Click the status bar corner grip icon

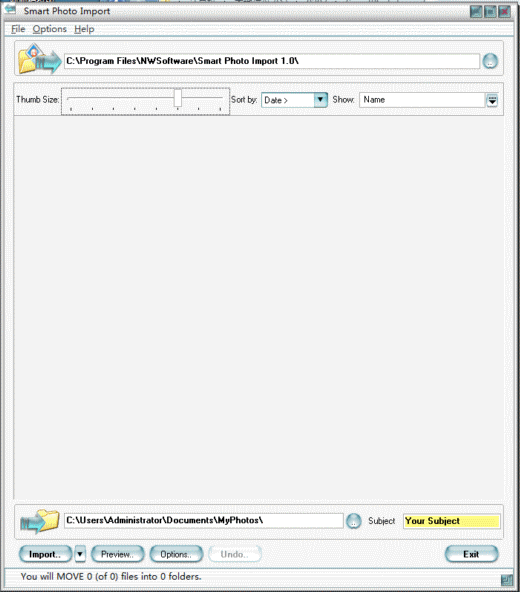pos(506,580)
